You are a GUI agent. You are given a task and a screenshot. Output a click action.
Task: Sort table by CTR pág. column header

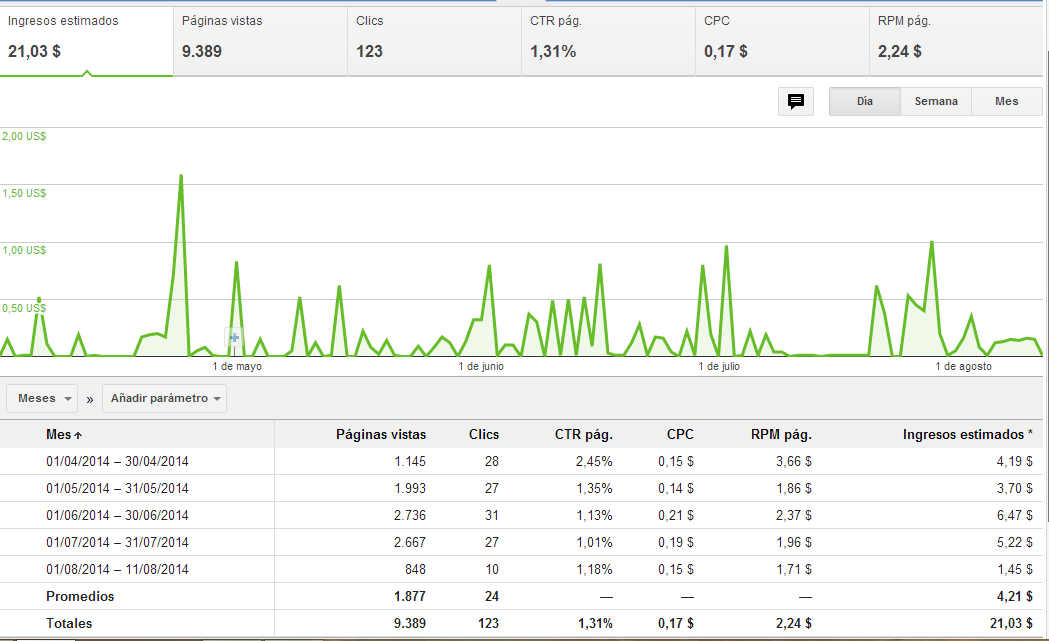click(583, 434)
